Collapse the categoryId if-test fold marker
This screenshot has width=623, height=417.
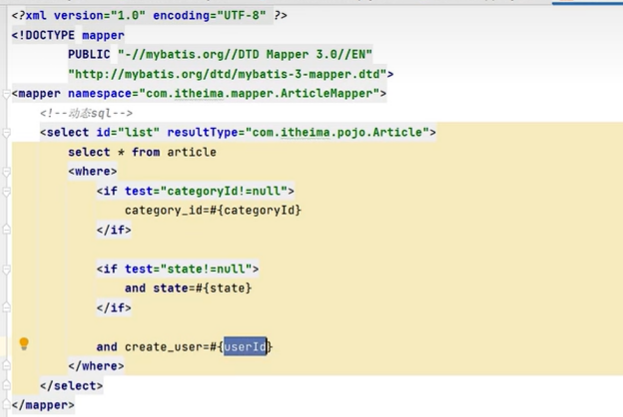pos(6,191)
